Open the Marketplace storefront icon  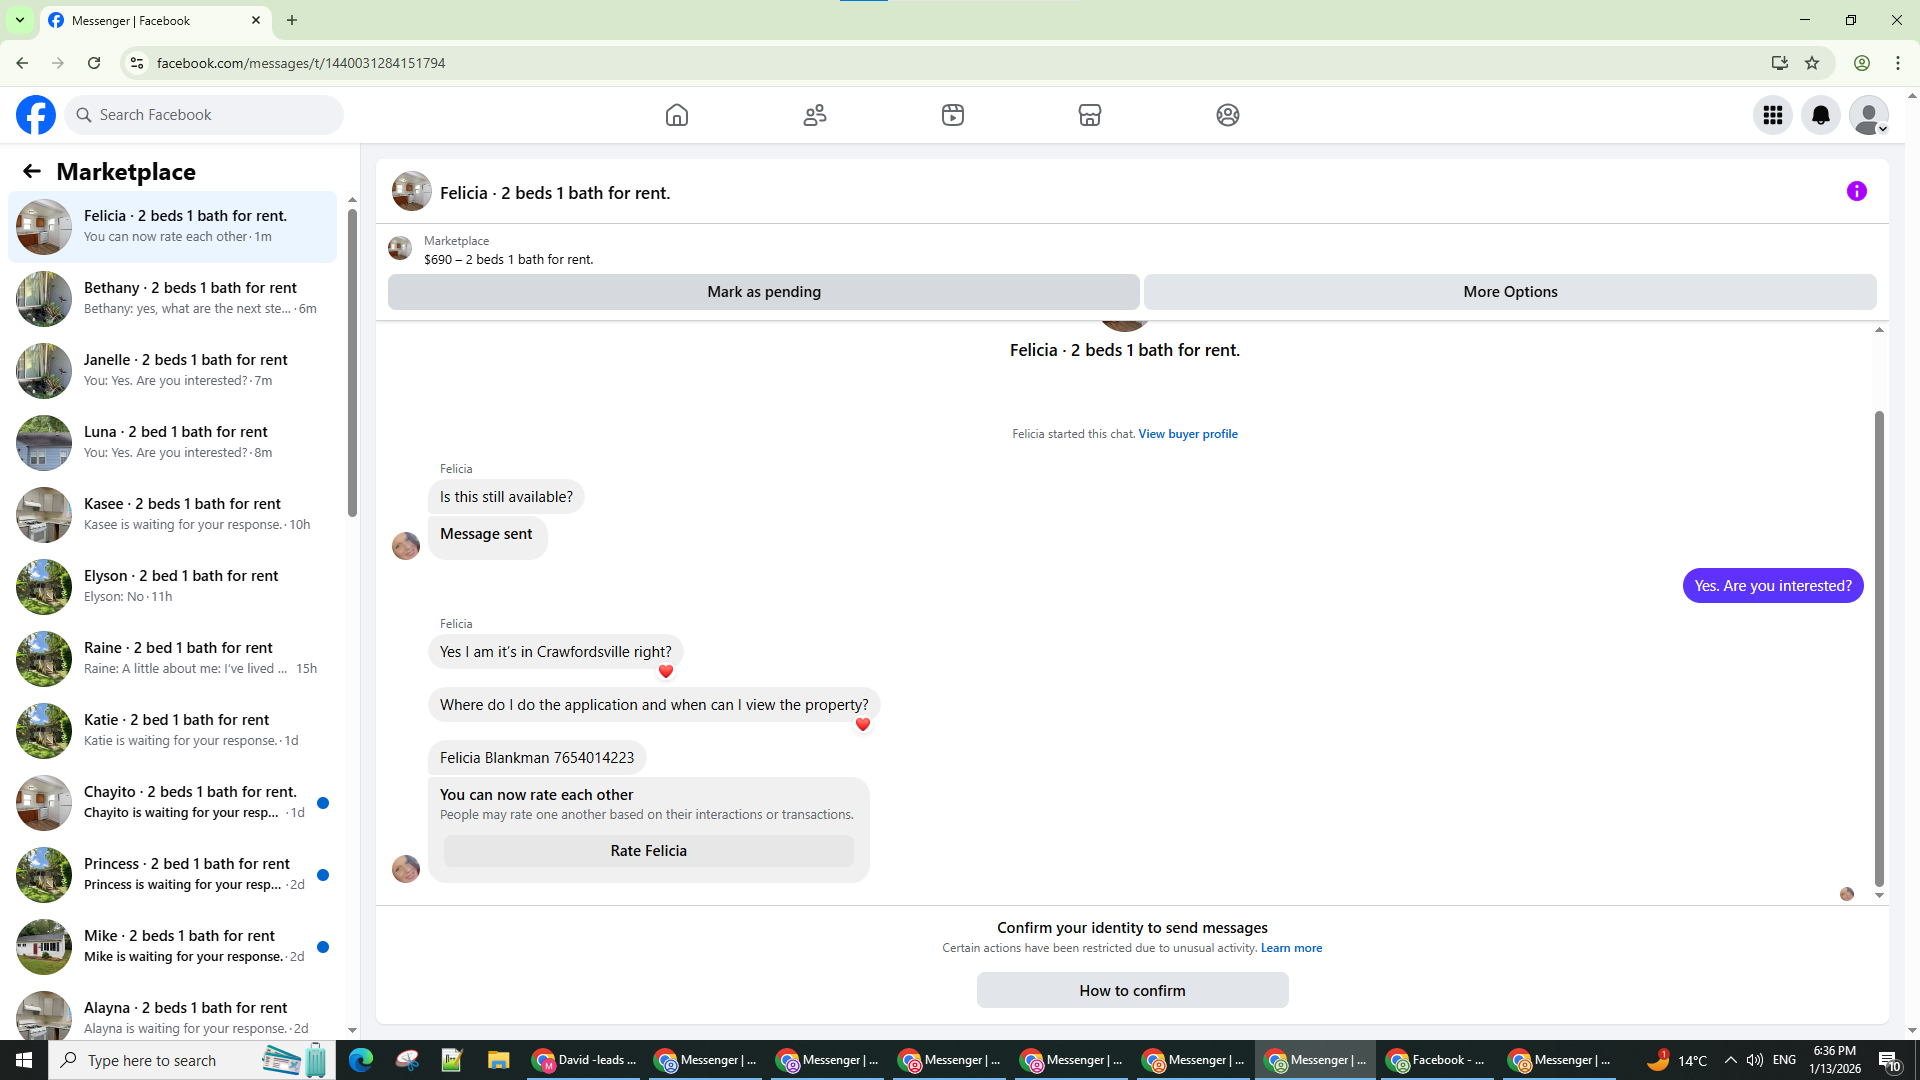(x=1090, y=115)
